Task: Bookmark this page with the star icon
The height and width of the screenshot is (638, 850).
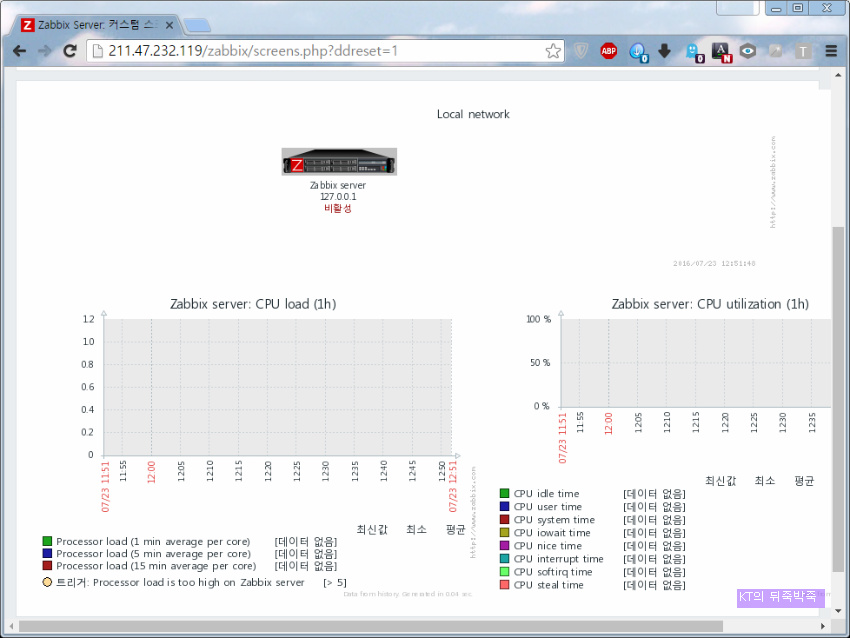Action: click(553, 51)
